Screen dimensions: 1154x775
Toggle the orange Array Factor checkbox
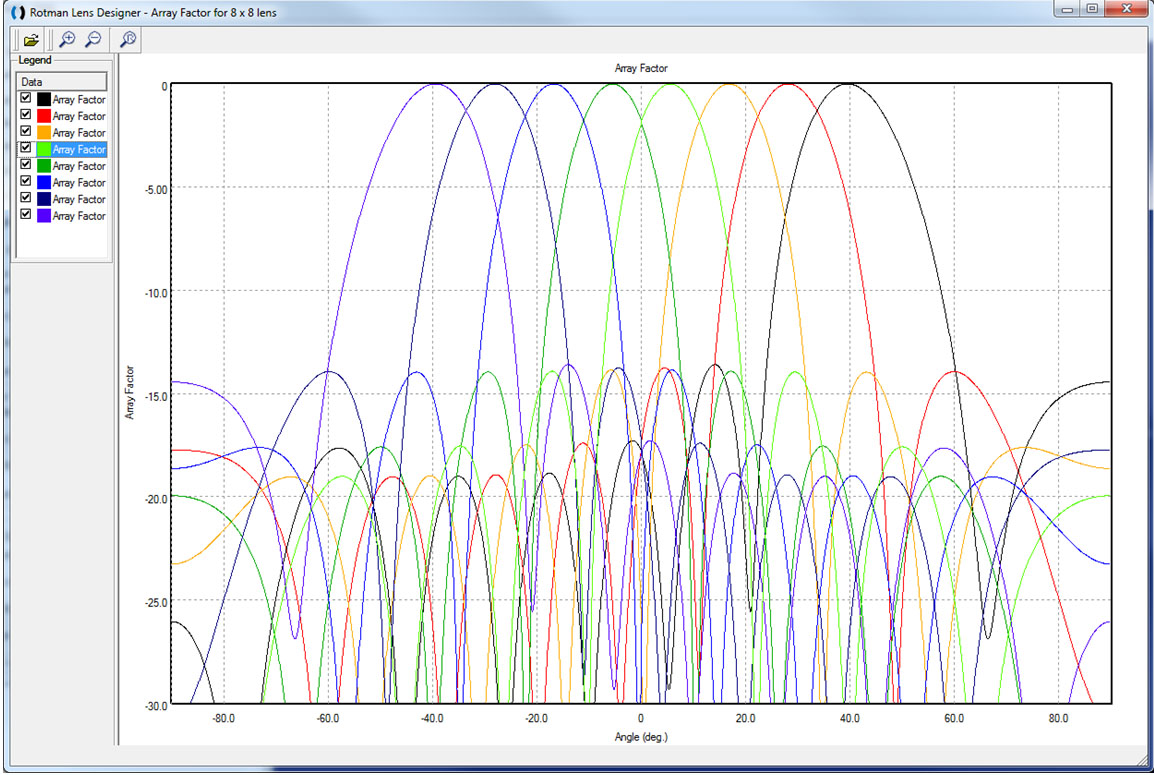pyautogui.click(x=26, y=131)
